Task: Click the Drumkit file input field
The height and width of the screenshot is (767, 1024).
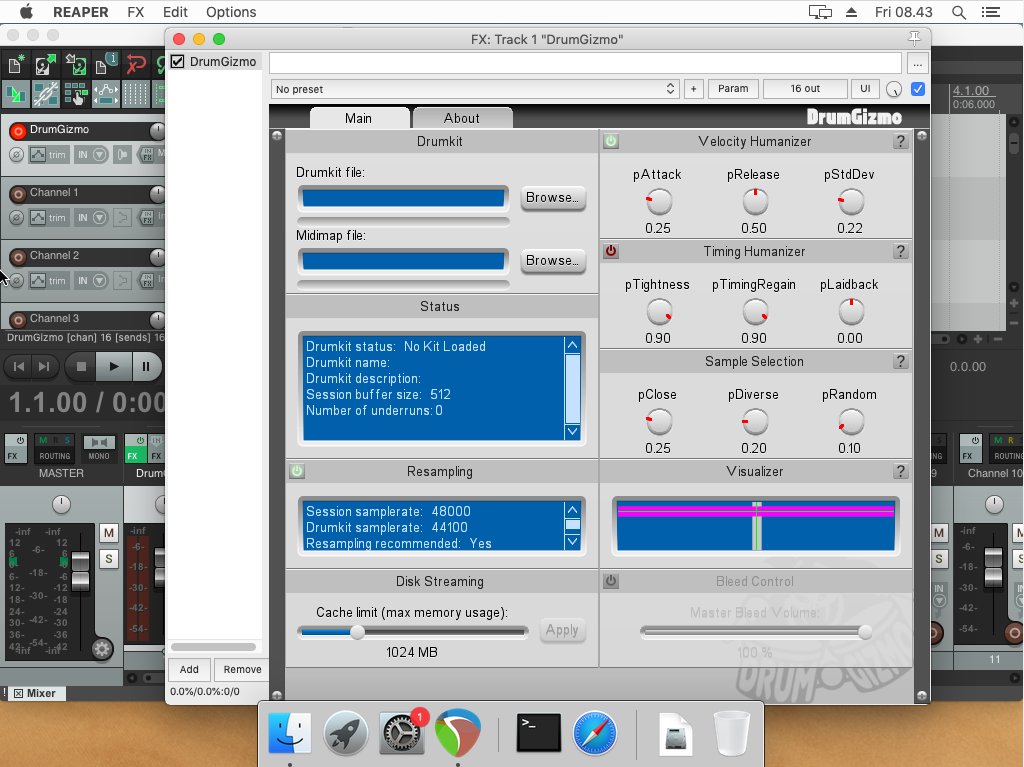Action: click(x=404, y=198)
